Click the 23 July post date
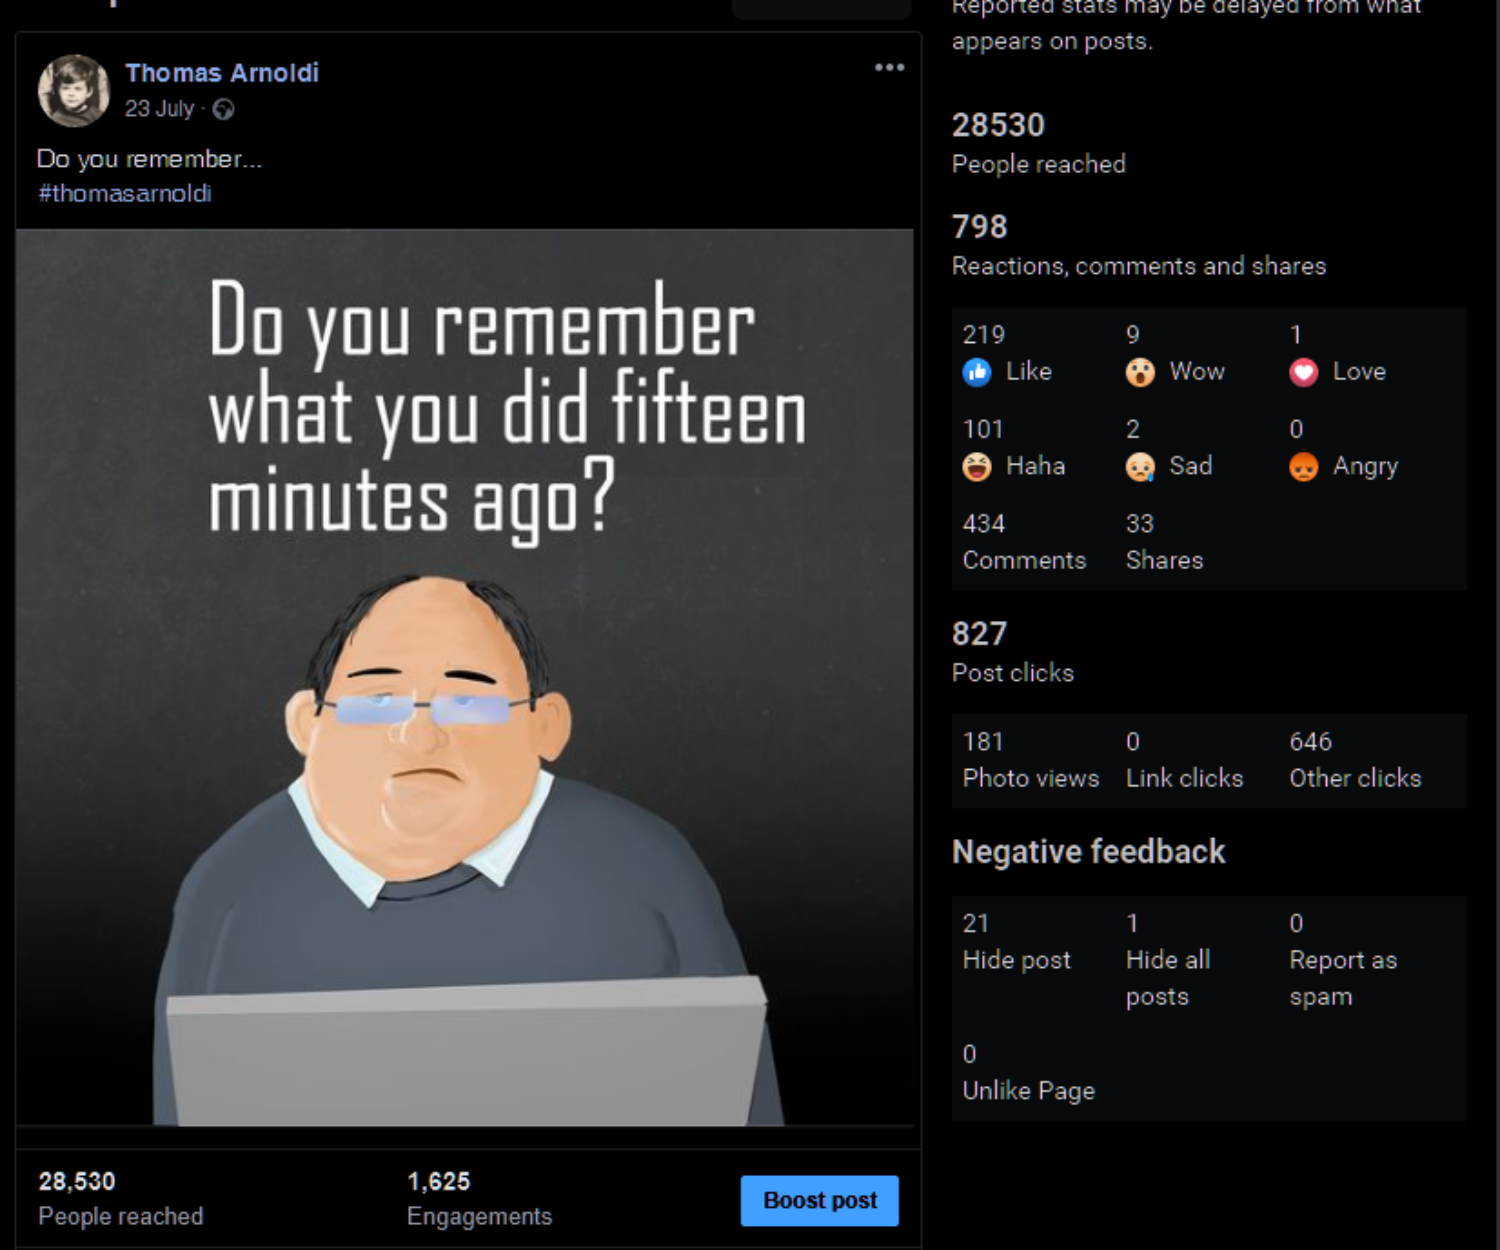Image resolution: width=1500 pixels, height=1250 pixels. coord(159,109)
